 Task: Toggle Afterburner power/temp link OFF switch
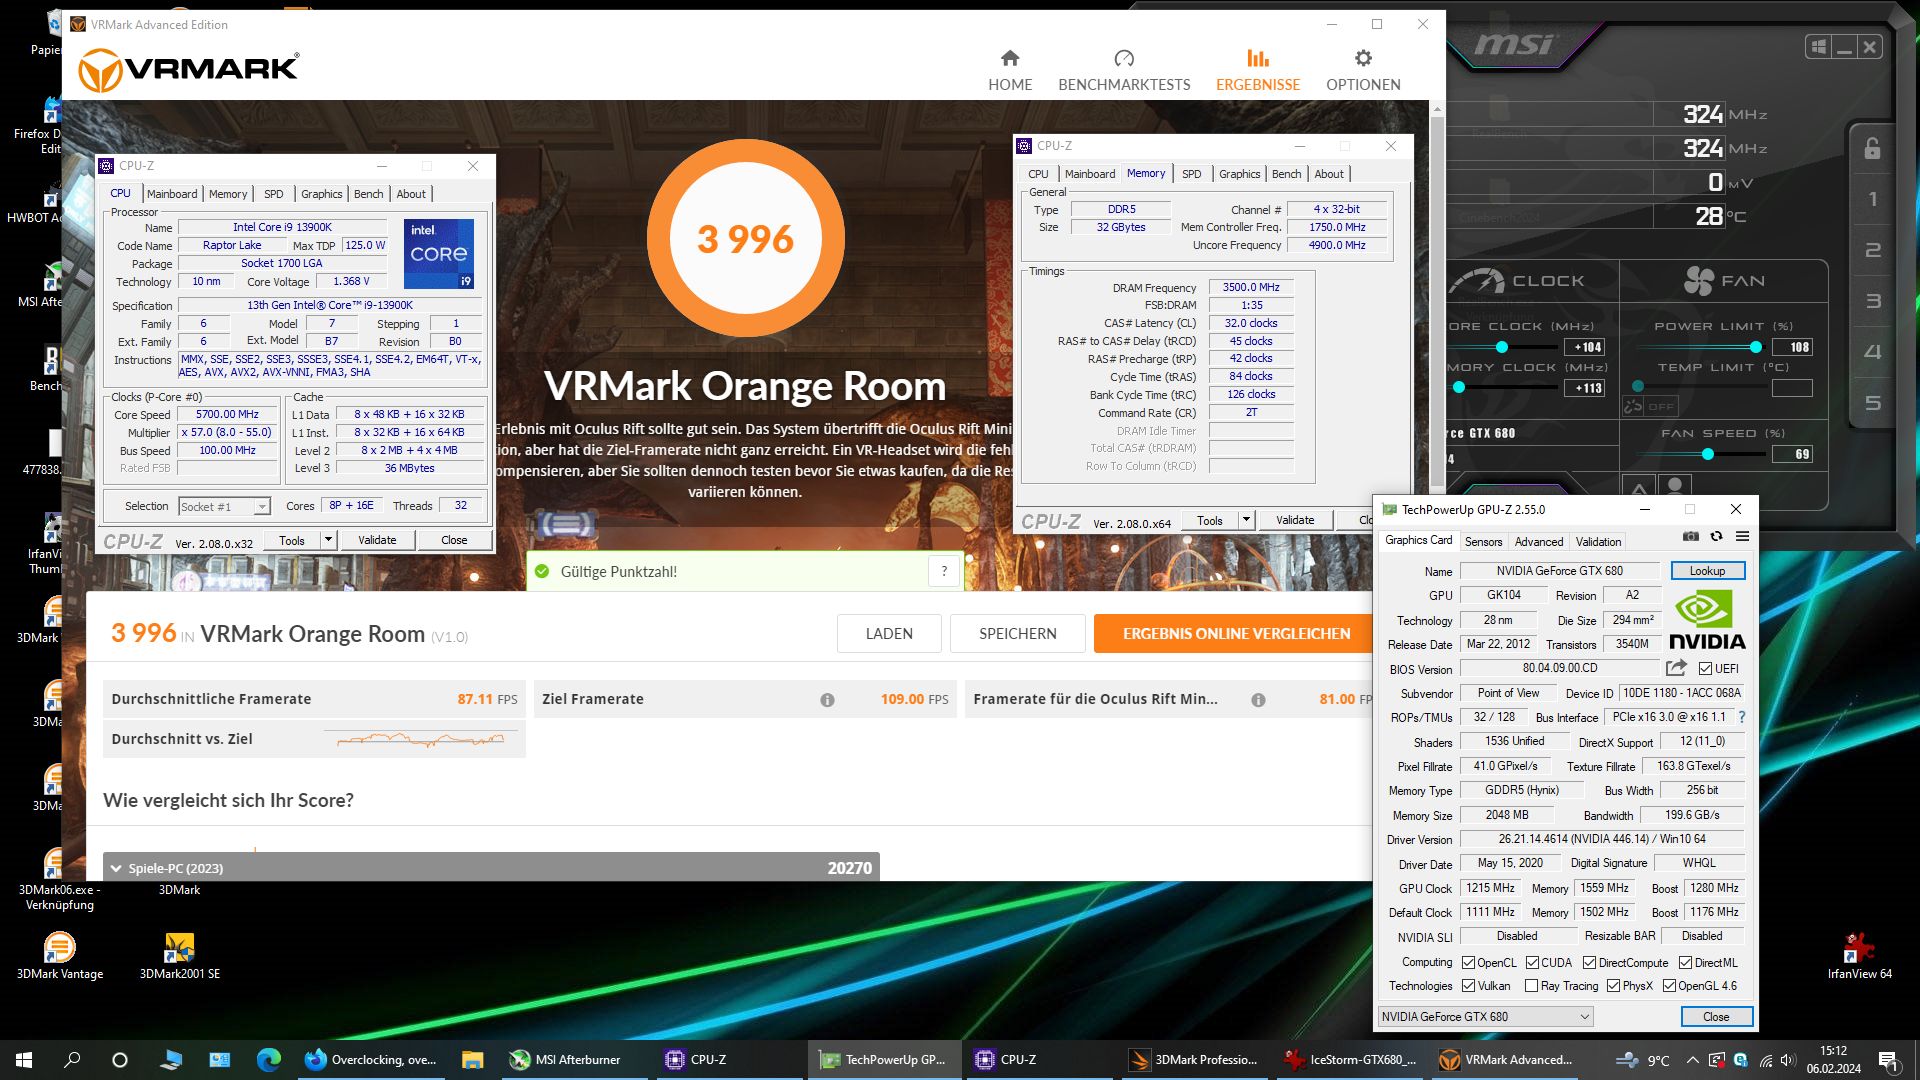point(1650,406)
